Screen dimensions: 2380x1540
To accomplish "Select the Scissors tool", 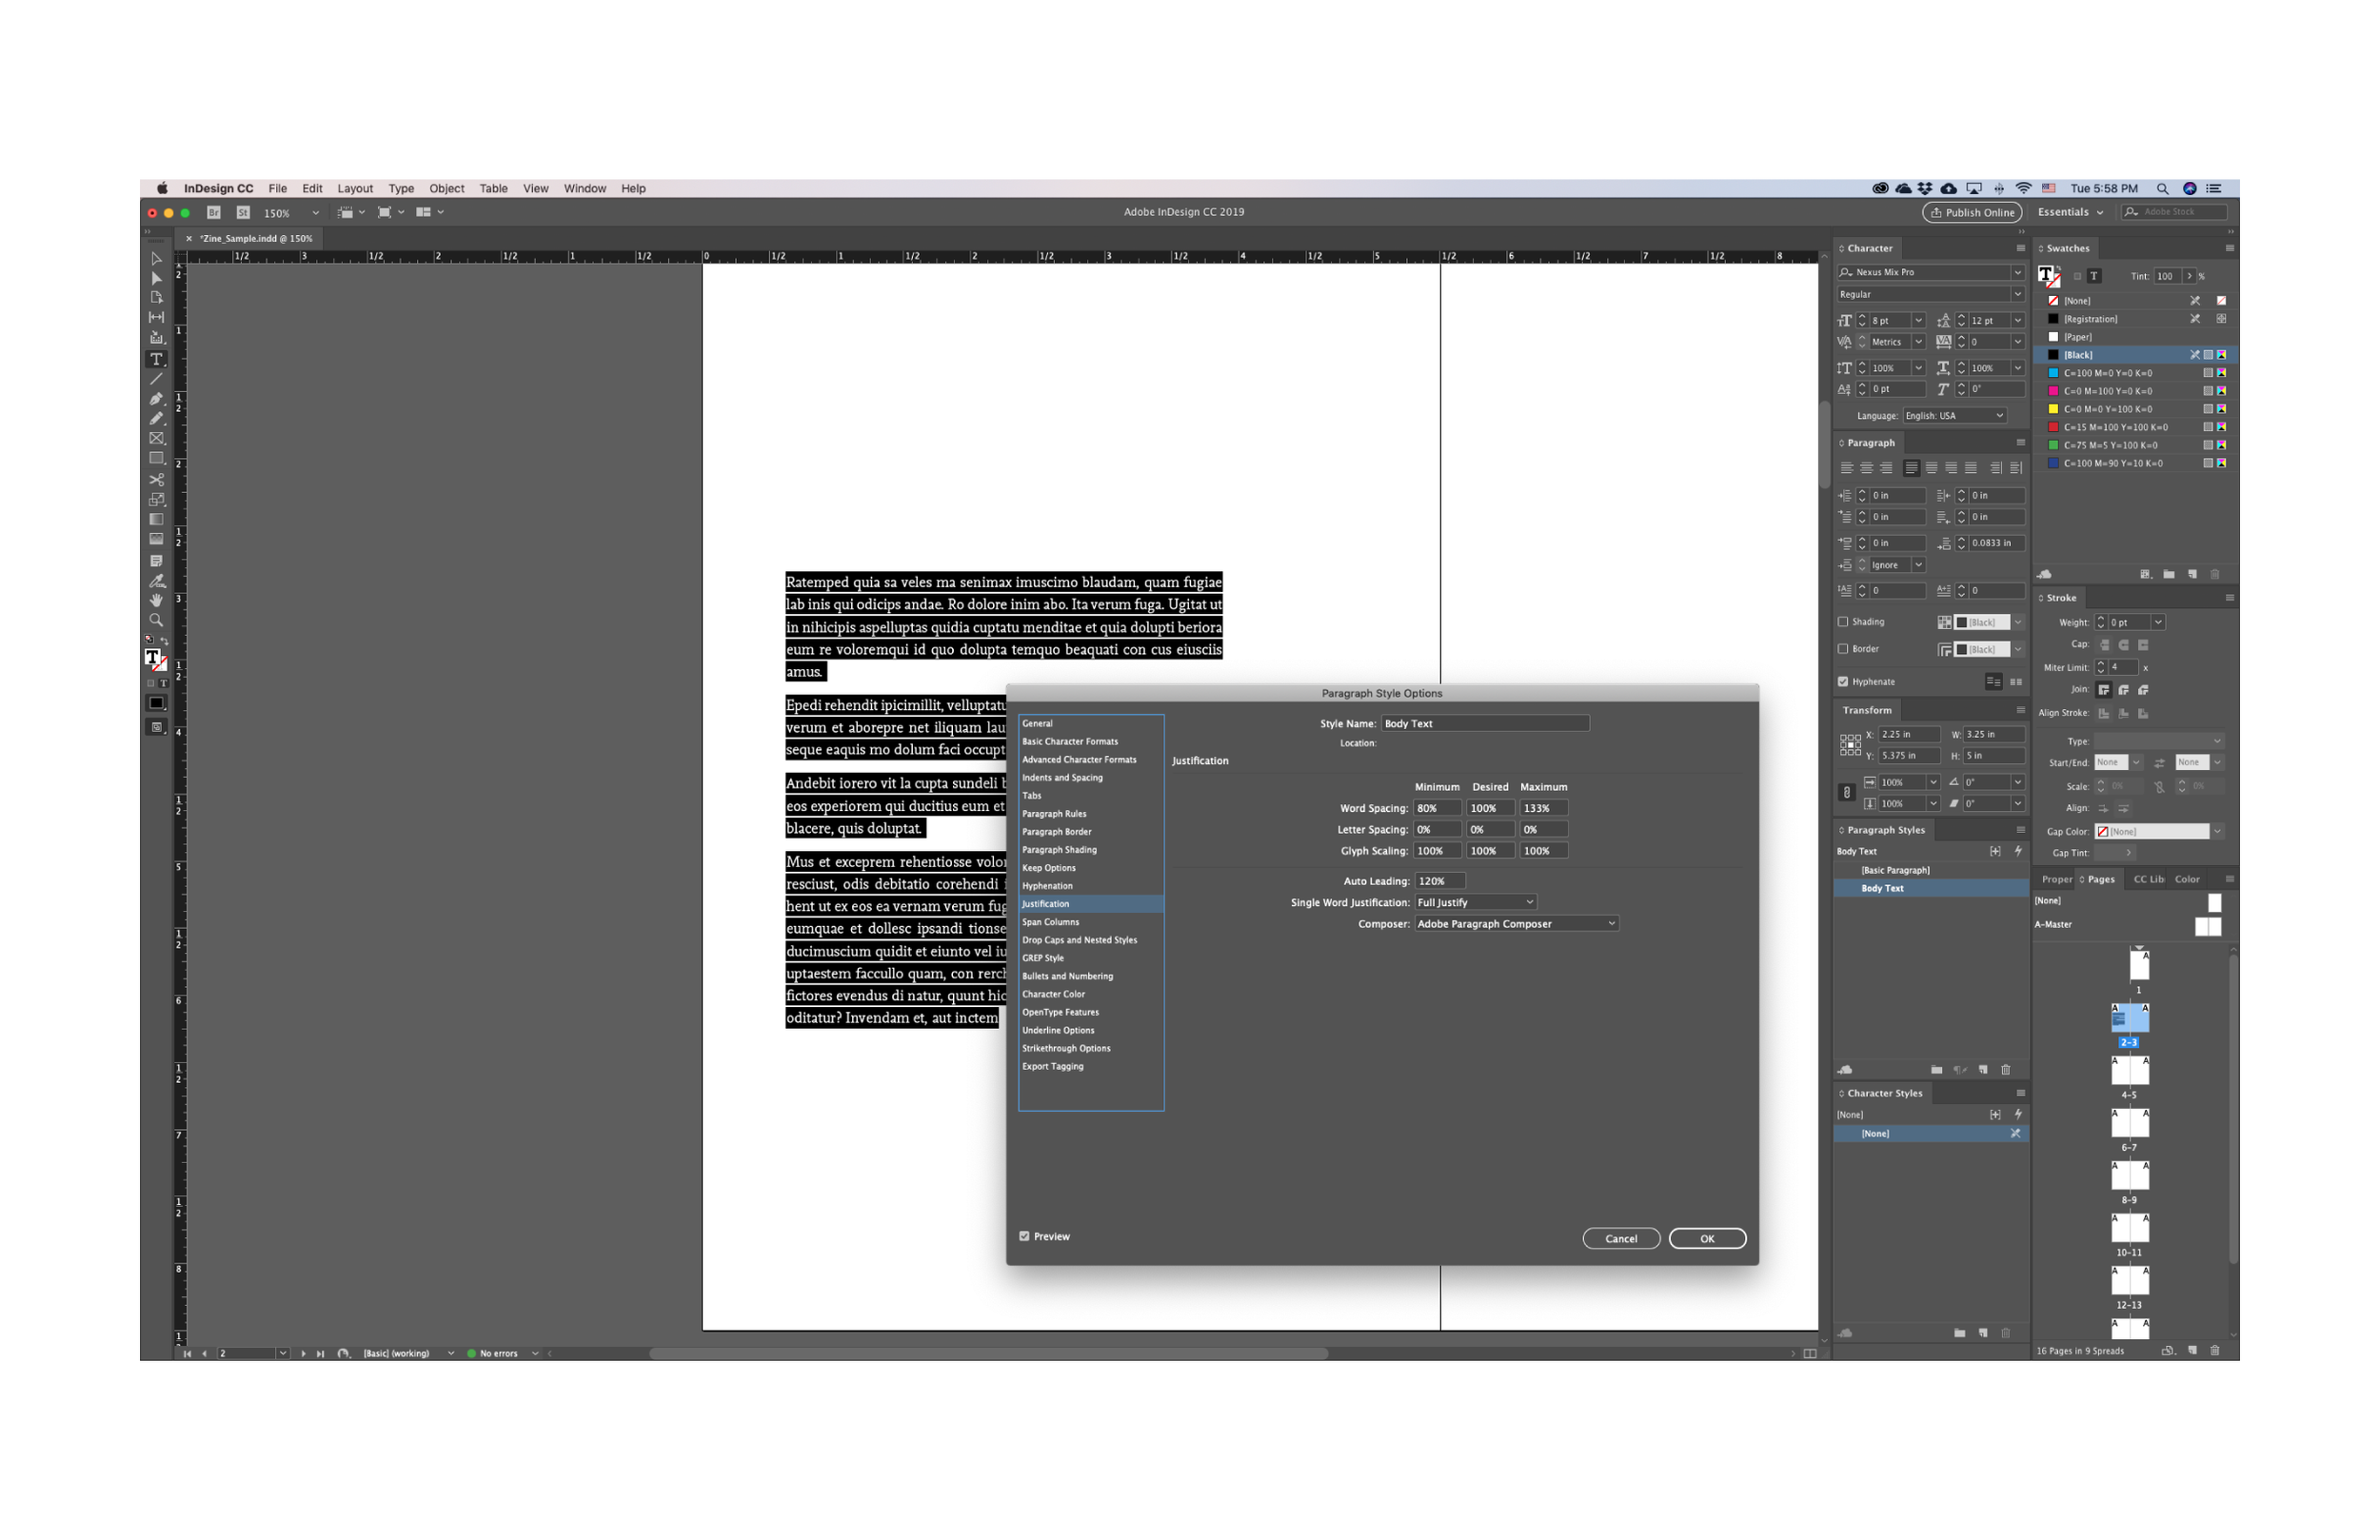I will pyautogui.click(x=156, y=479).
